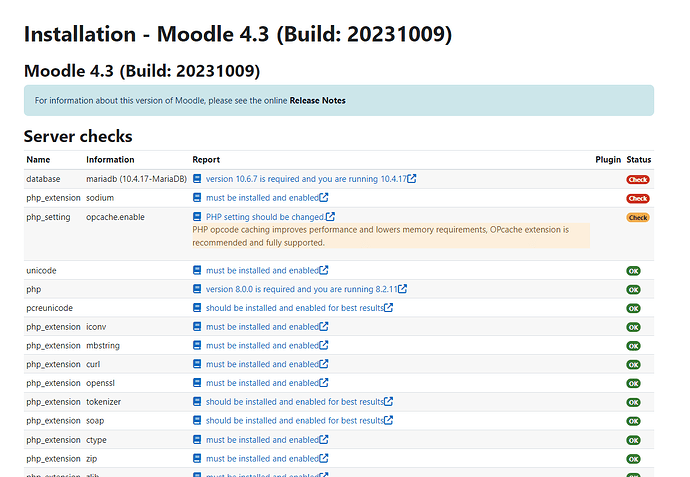
Task: Click external link icon in pcreunicode row
Action: (388, 308)
